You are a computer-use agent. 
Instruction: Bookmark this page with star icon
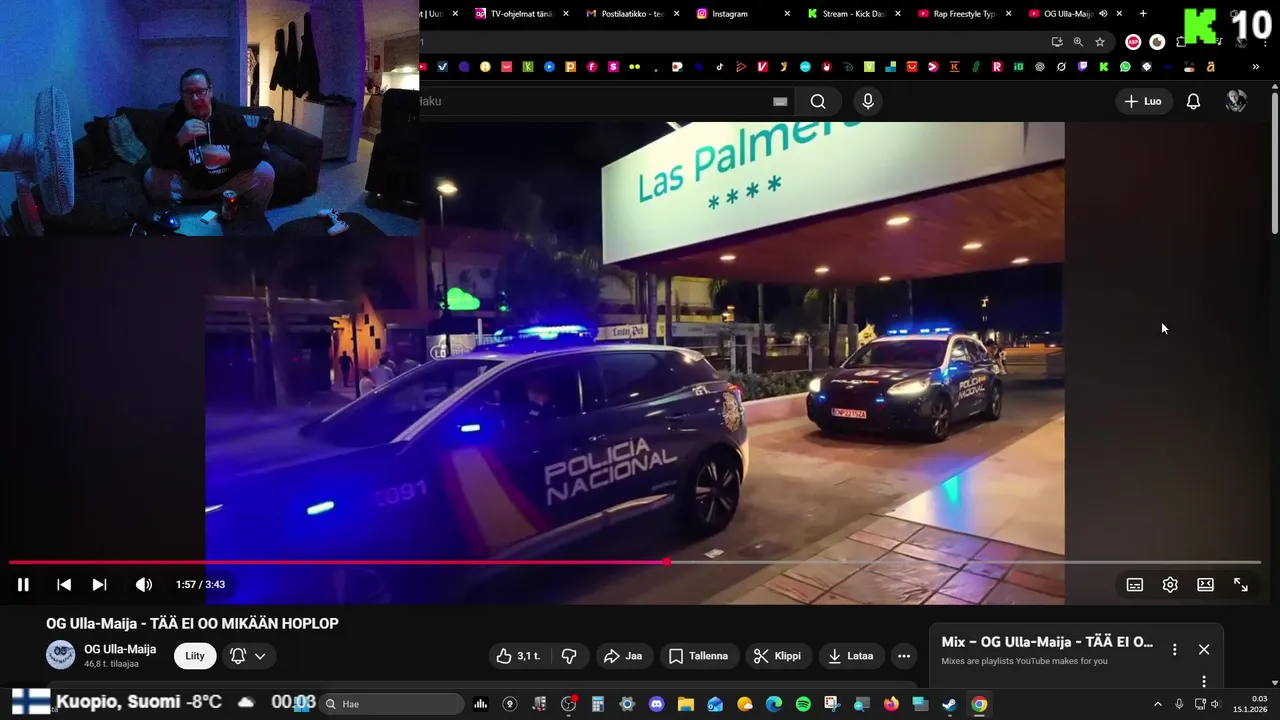coord(1100,42)
